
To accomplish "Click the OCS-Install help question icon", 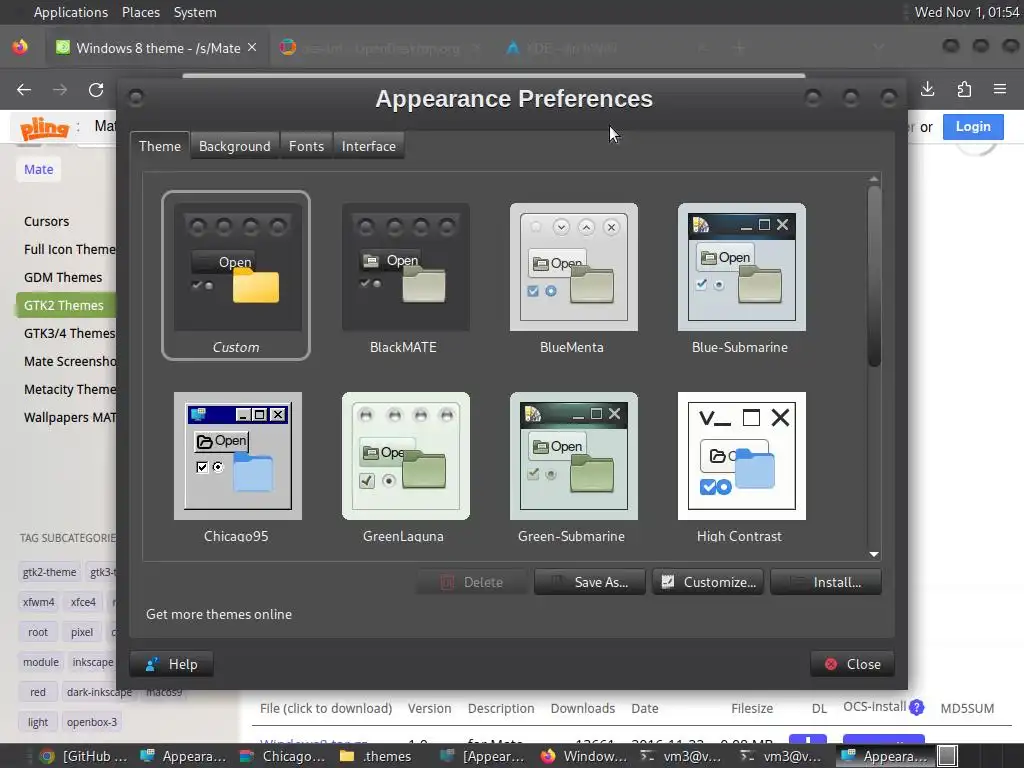I will pos(917,707).
